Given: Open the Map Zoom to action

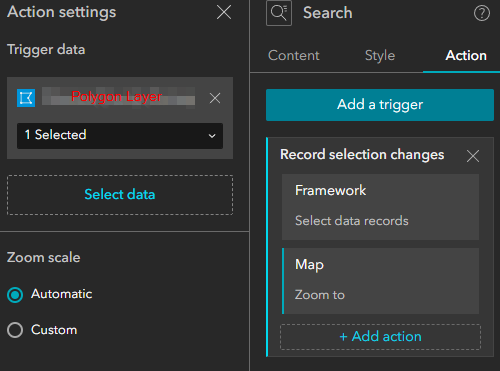Looking at the screenshot, I should [x=380, y=281].
